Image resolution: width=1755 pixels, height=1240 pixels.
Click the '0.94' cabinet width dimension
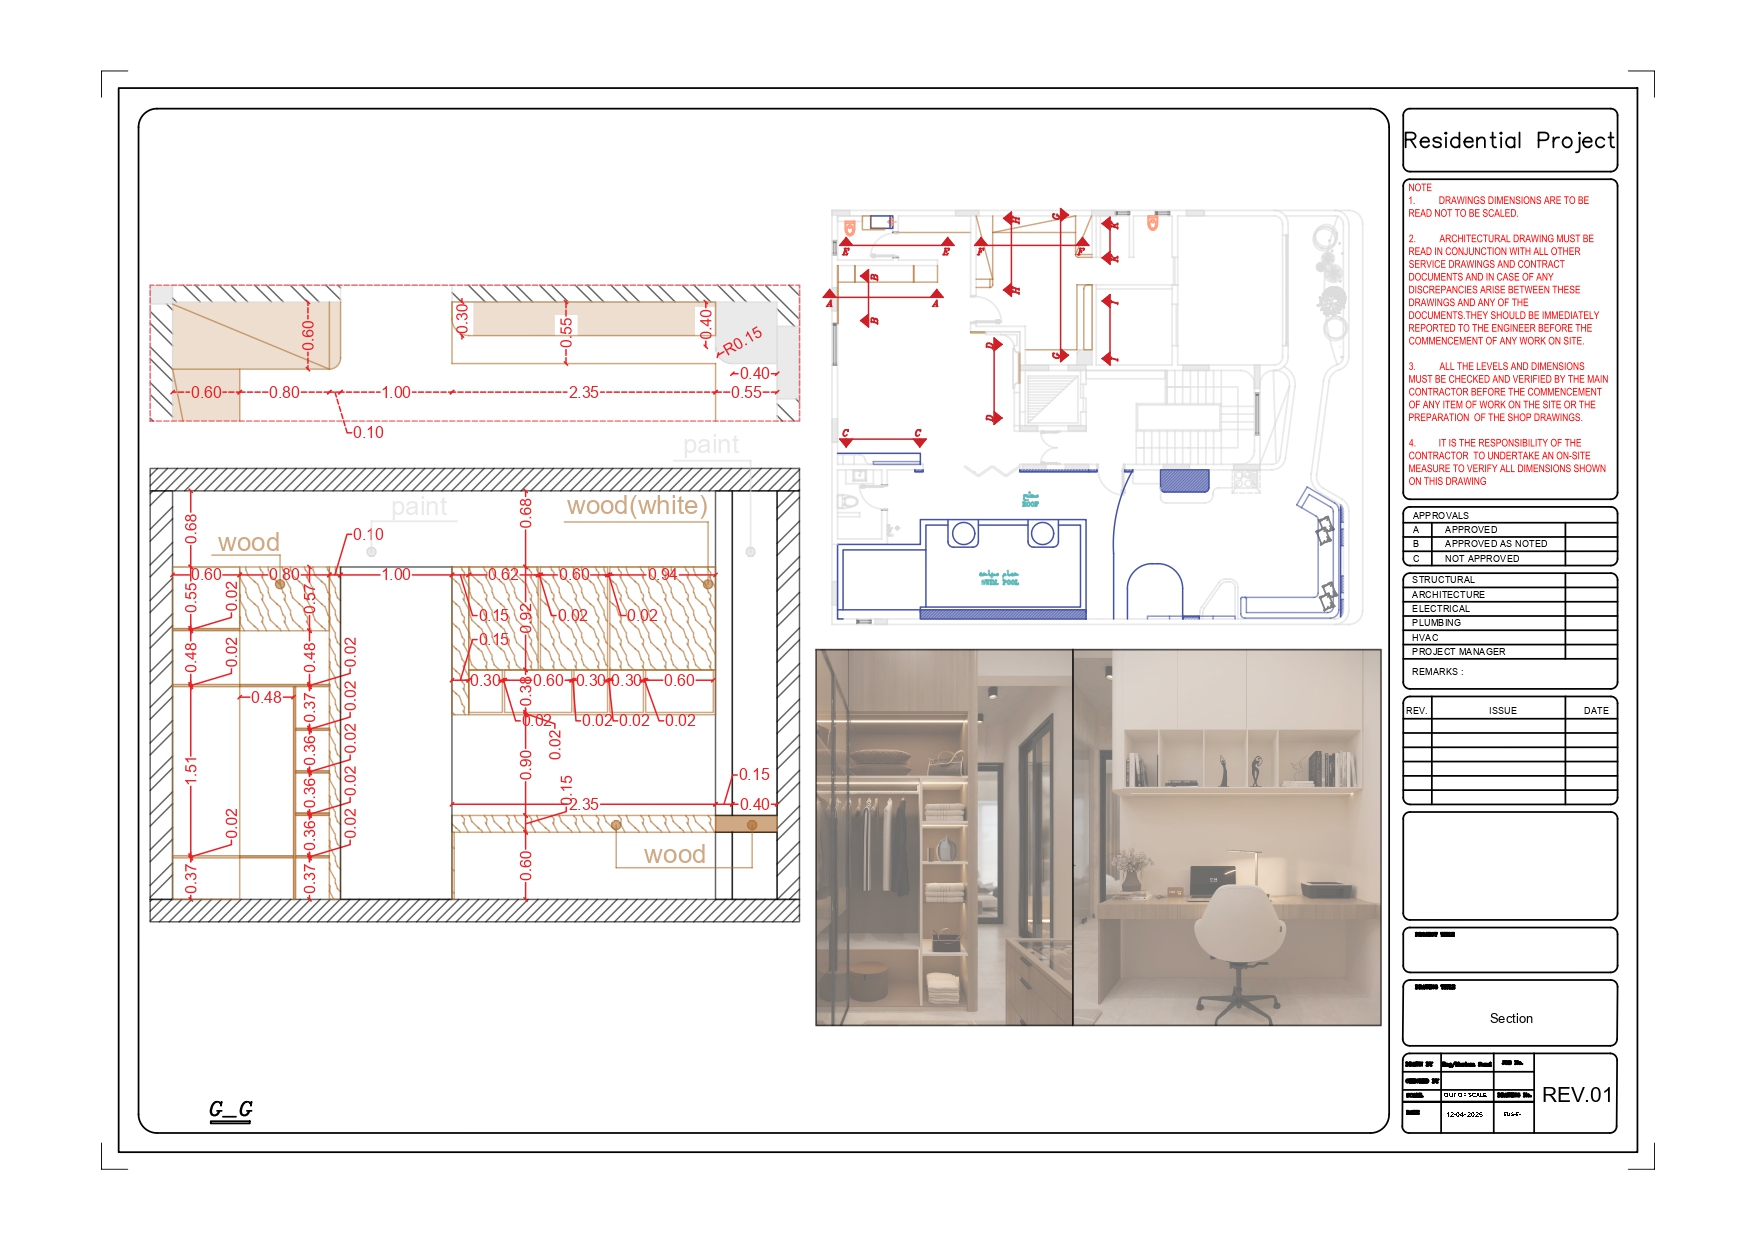(662, 575)
